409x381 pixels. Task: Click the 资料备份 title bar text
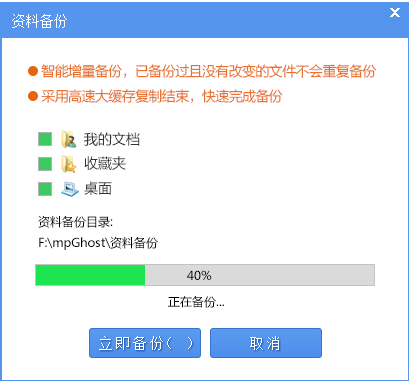[x=39, y=21]
